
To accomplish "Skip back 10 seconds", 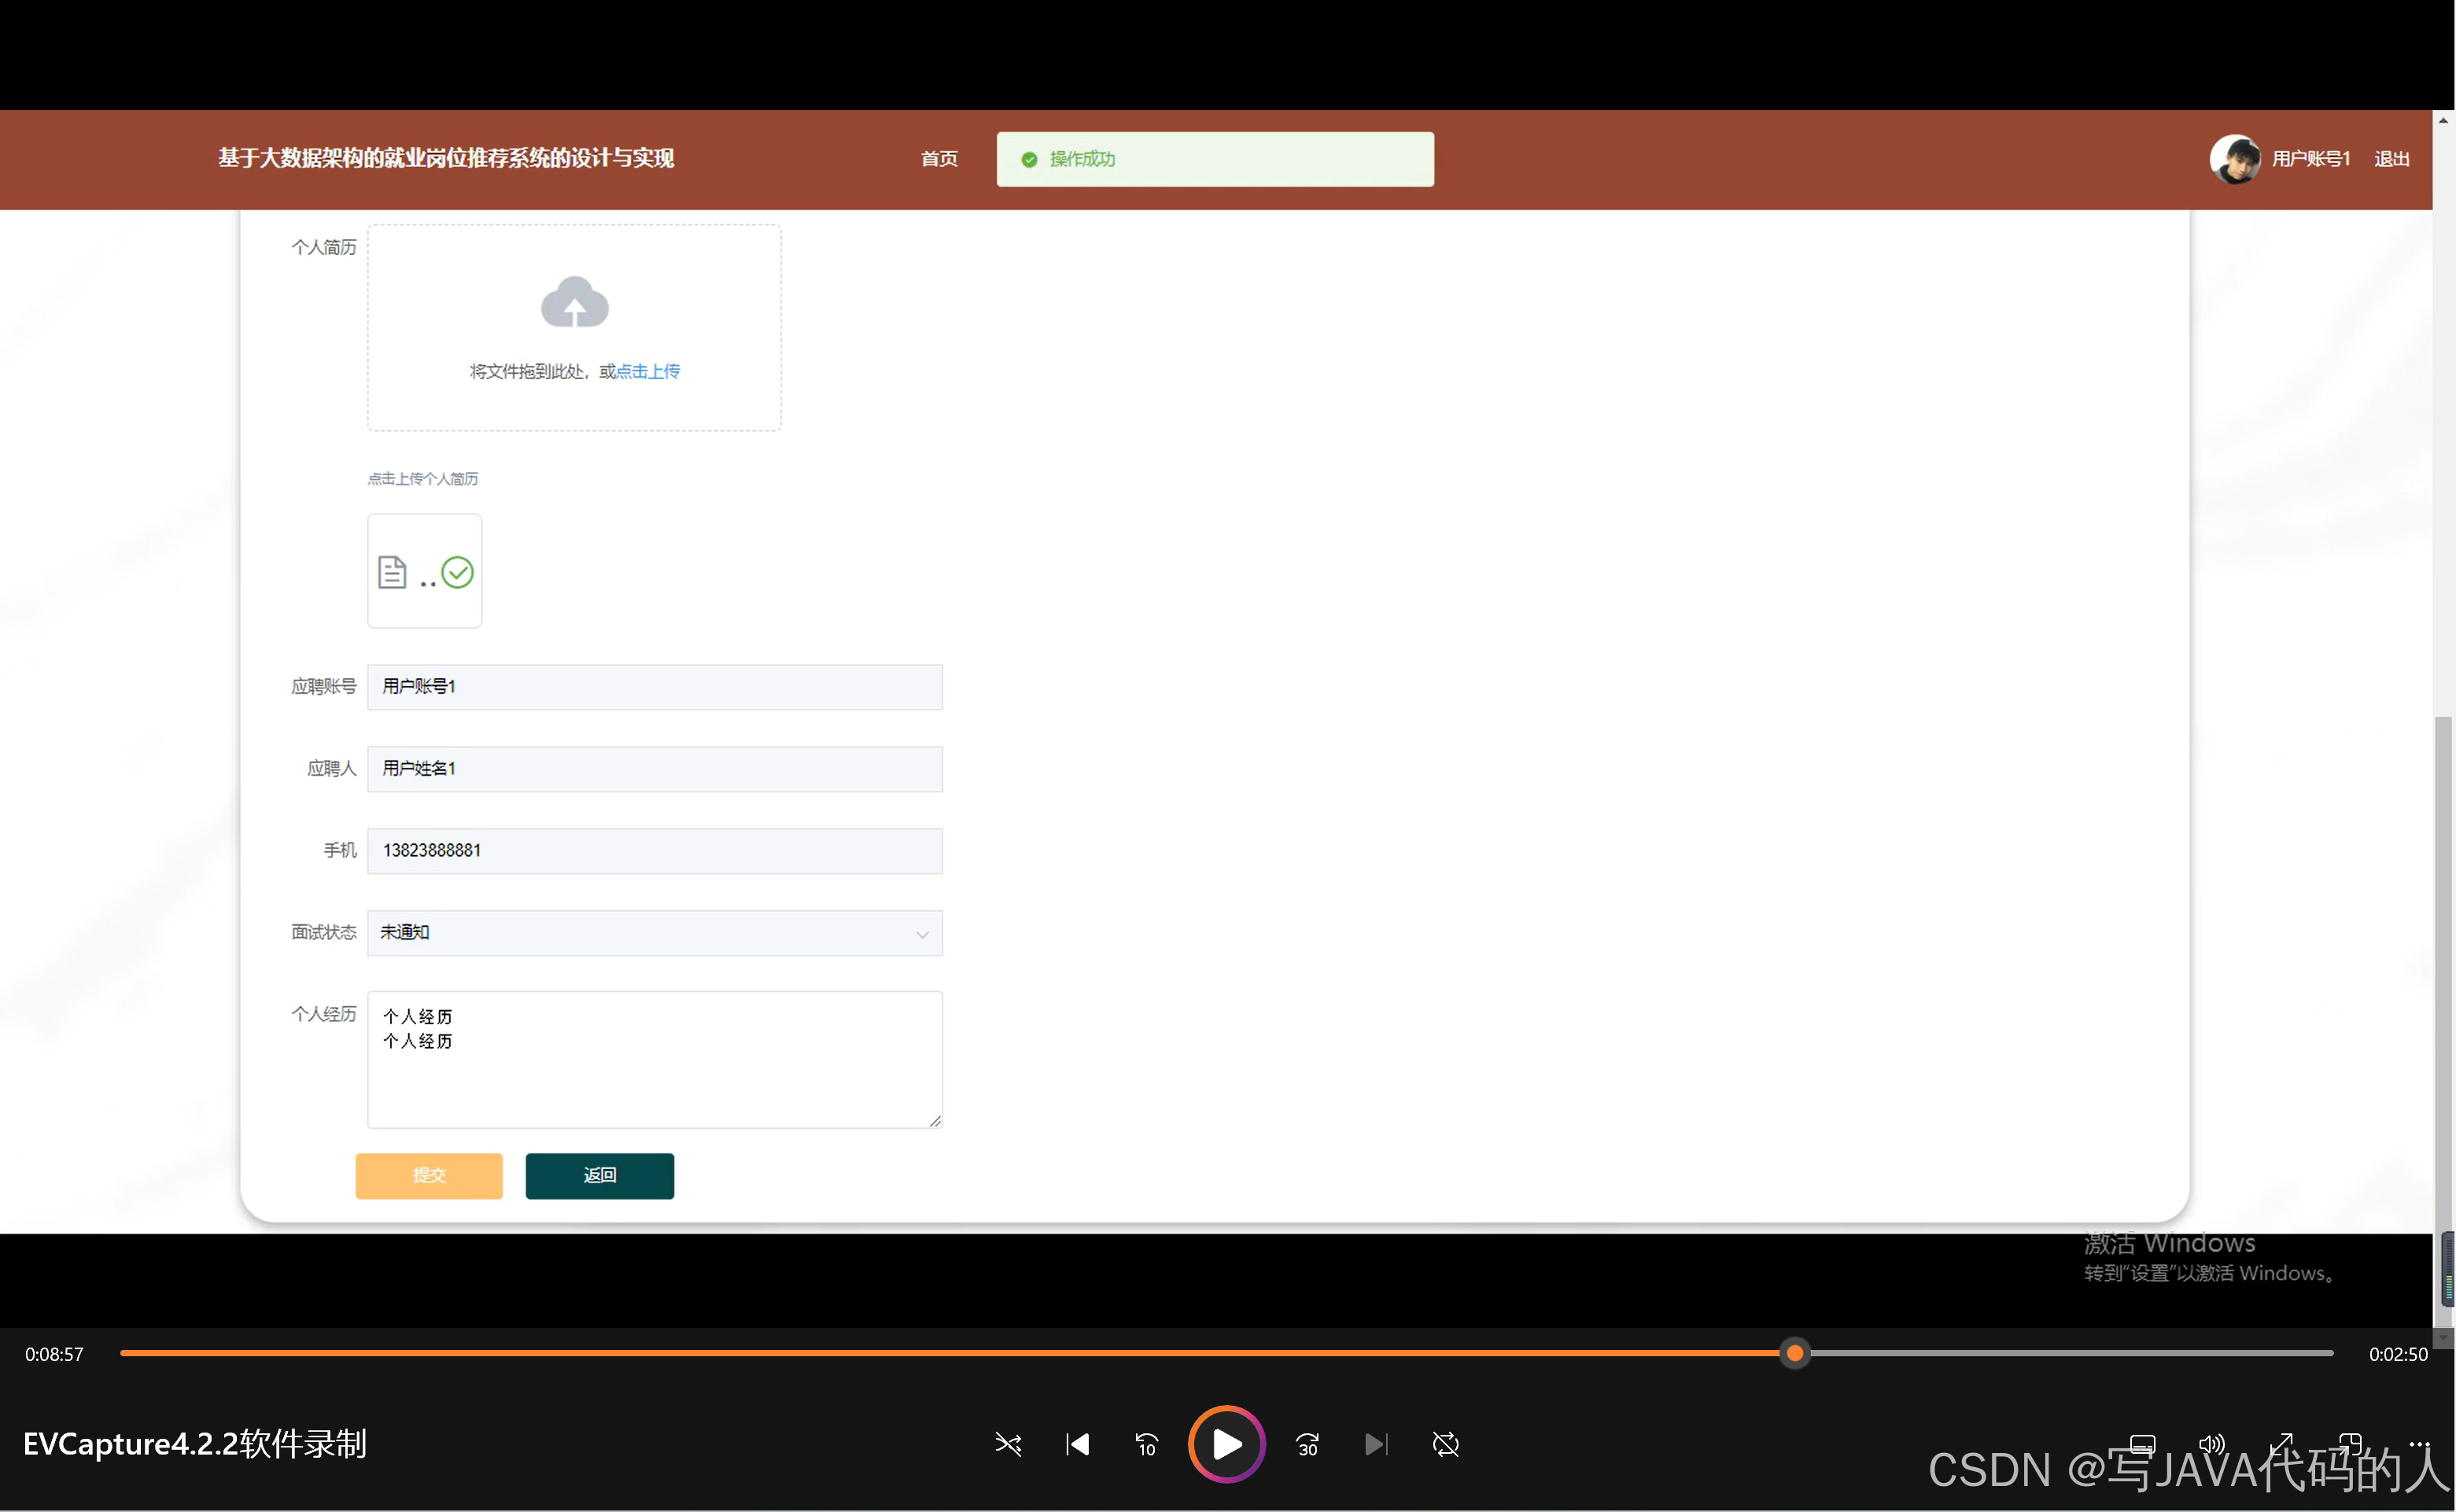I will (x=1146, y=1444).
